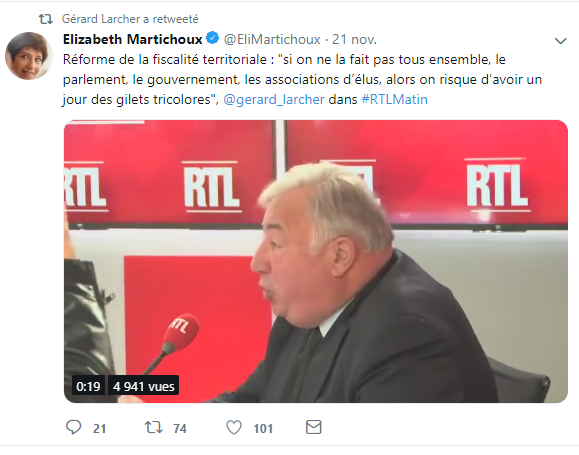Open the @EliMartichoux handle
Viewport: 579px width, 455px height.
pos(272,39)
